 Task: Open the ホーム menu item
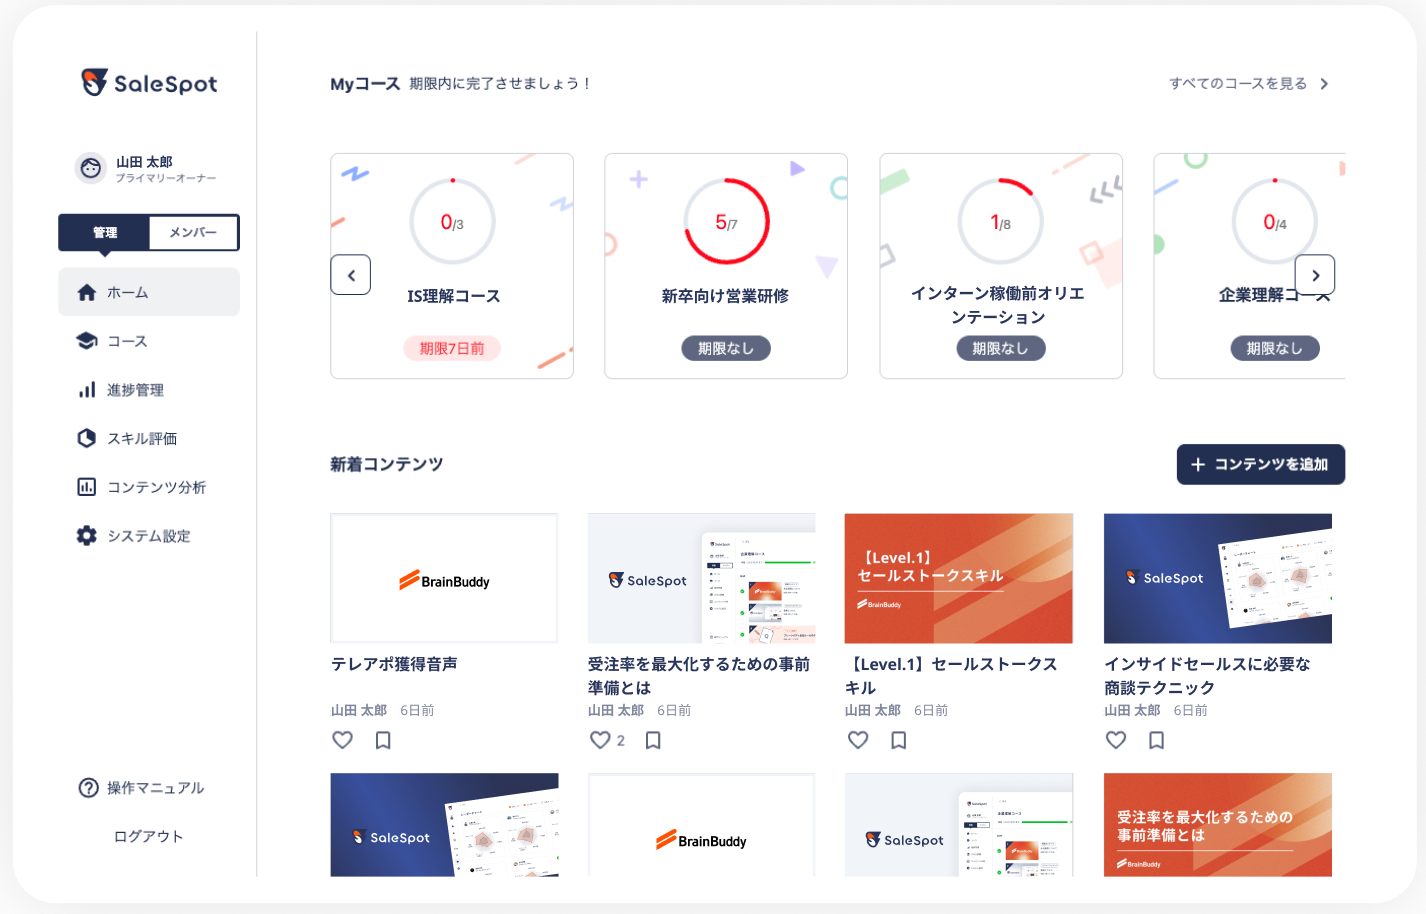(149, 292)
